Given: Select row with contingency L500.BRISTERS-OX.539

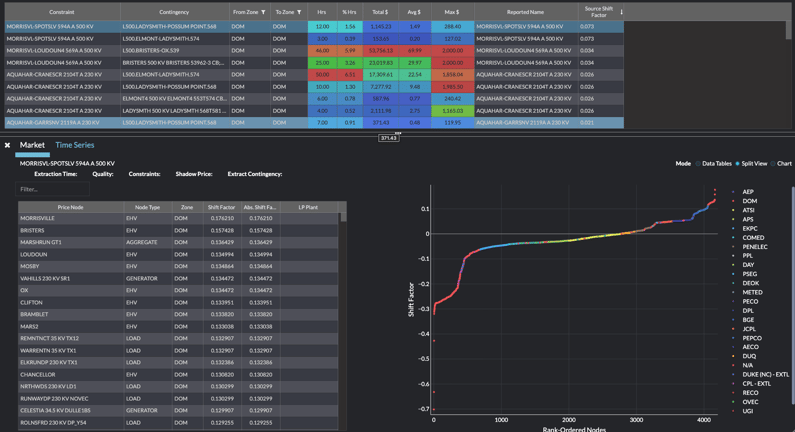Looking at the screenshot, I should tap(314, 51).
